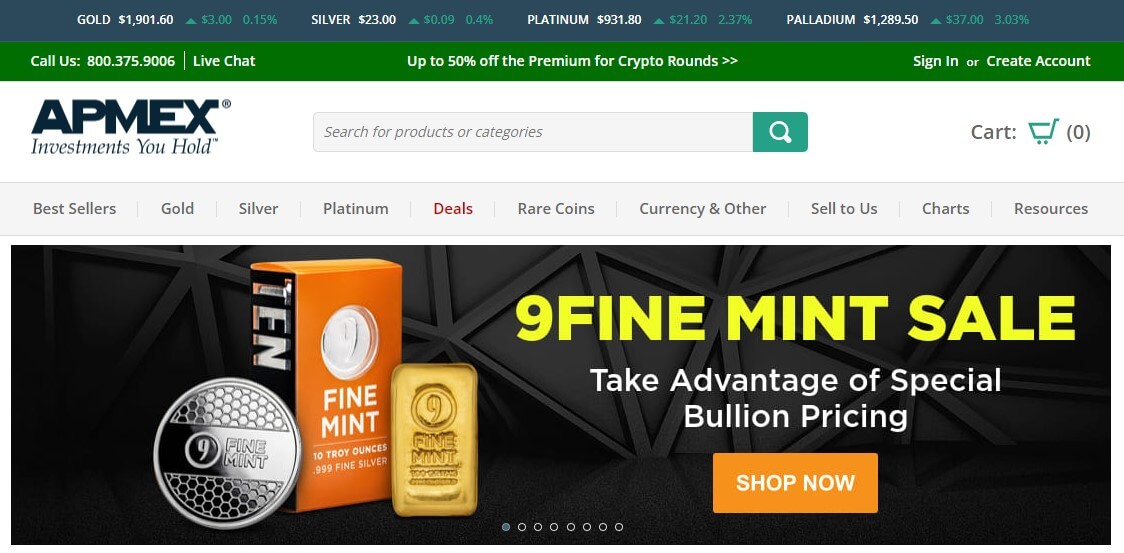Screen dimensions: 1124x553
Task: Expand the Currency & Other menu
Action: (x=702, y=209)
